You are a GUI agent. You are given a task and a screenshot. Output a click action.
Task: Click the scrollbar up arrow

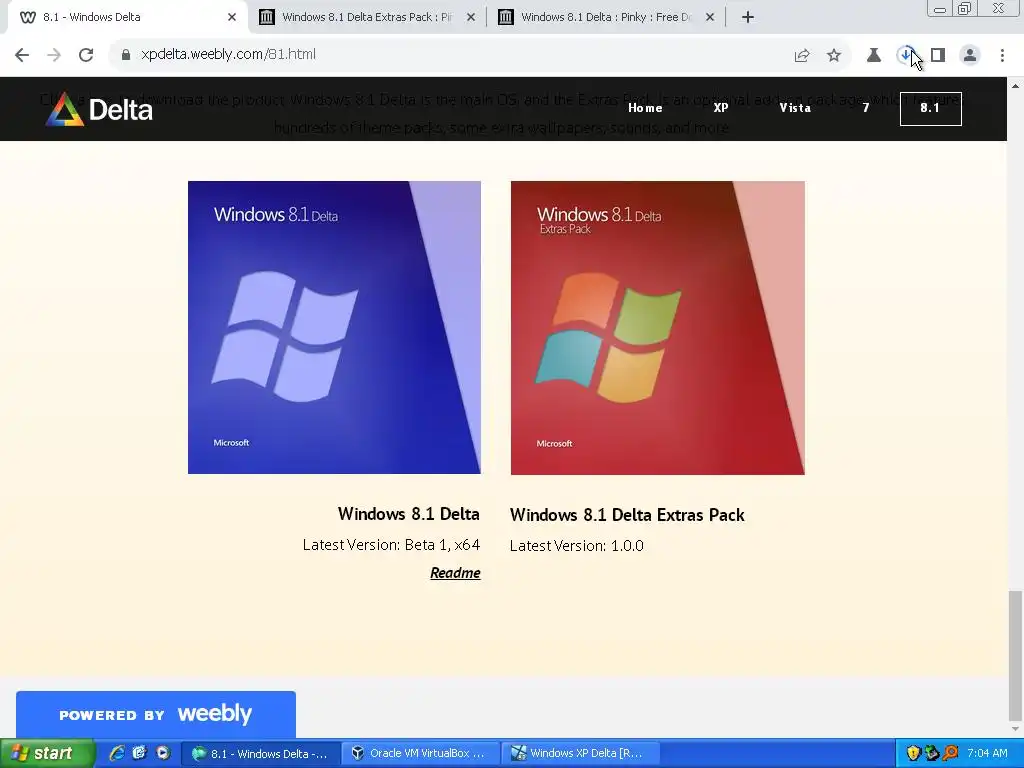pyautogui.click(x=1015, y=86)
